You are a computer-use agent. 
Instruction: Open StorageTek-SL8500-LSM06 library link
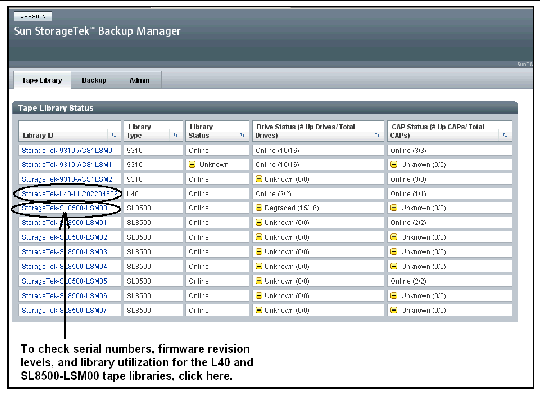tap(64, 296)
